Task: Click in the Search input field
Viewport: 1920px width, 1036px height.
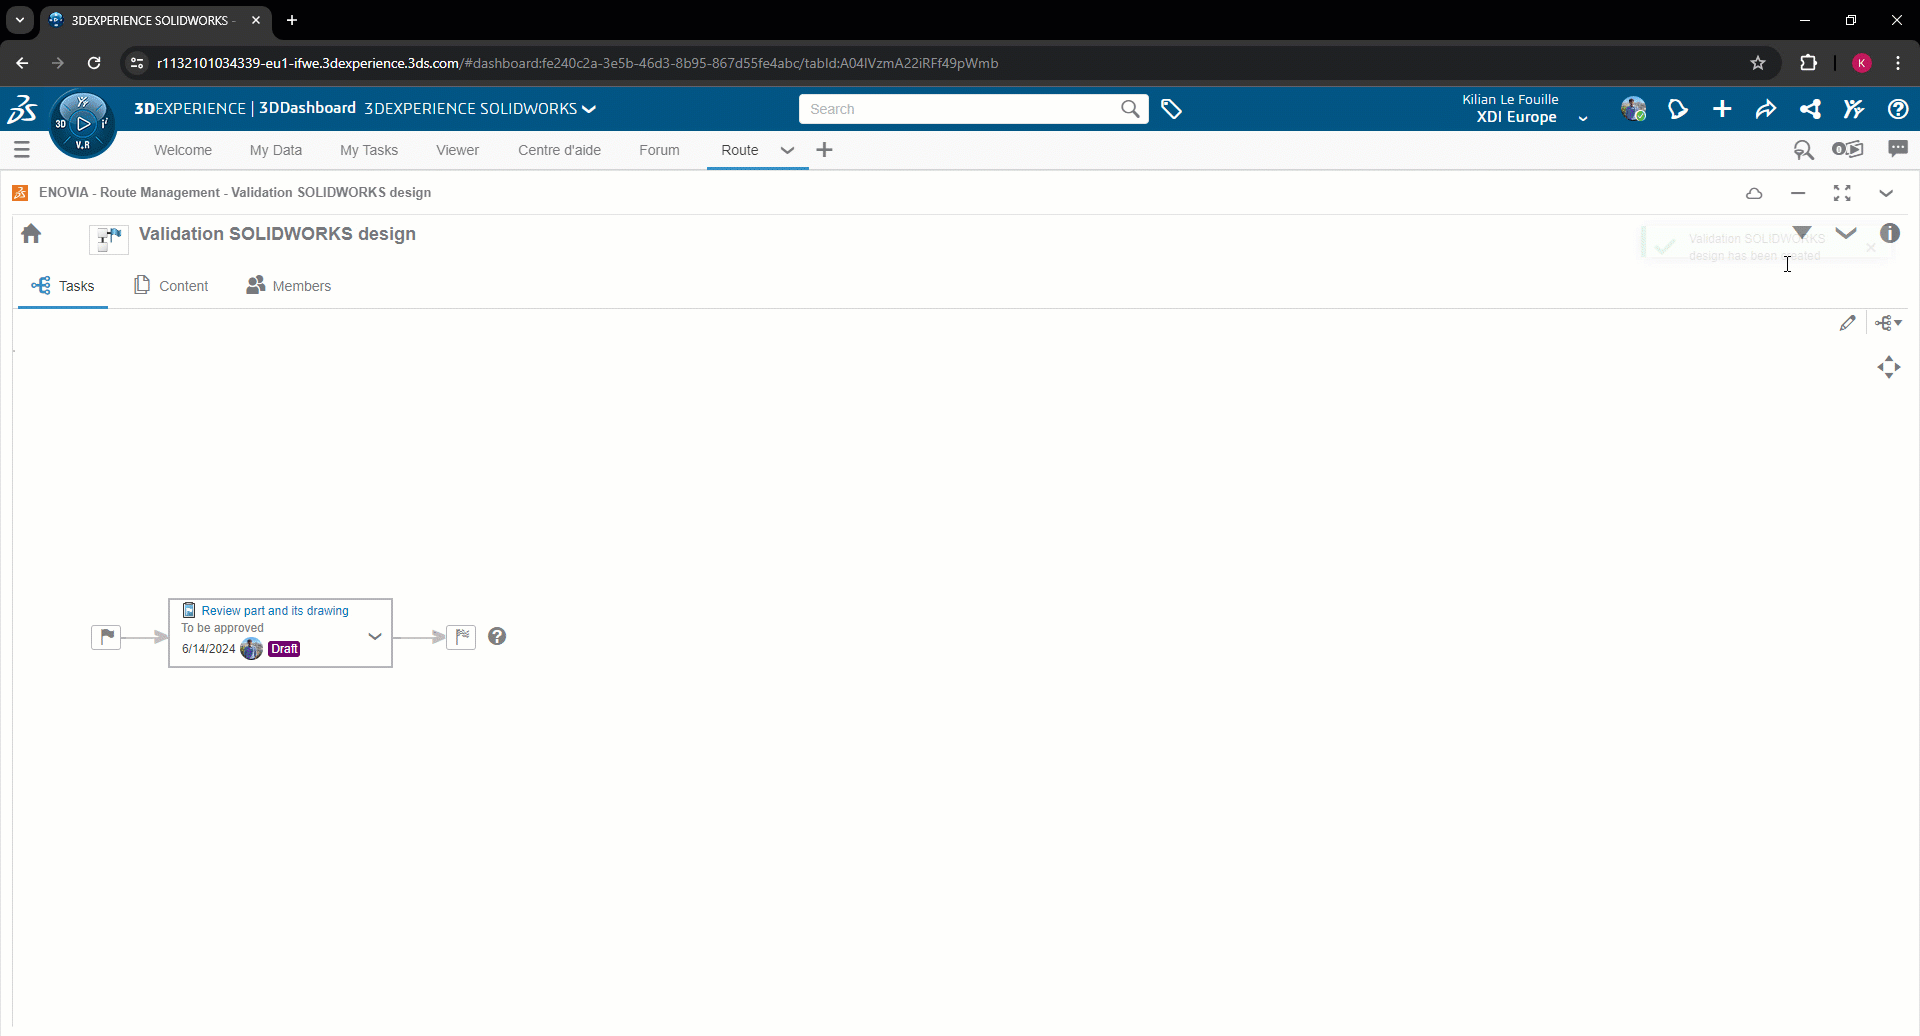Action: click(x=960, y=109)
